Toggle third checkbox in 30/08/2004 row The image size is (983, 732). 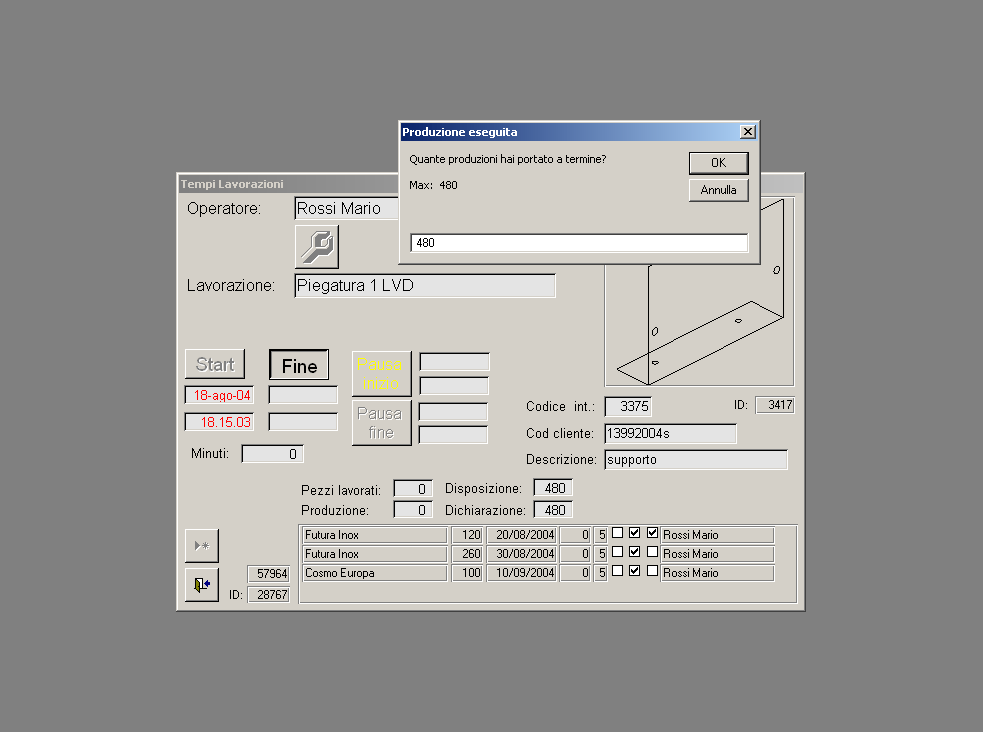[x=652, y=552]
